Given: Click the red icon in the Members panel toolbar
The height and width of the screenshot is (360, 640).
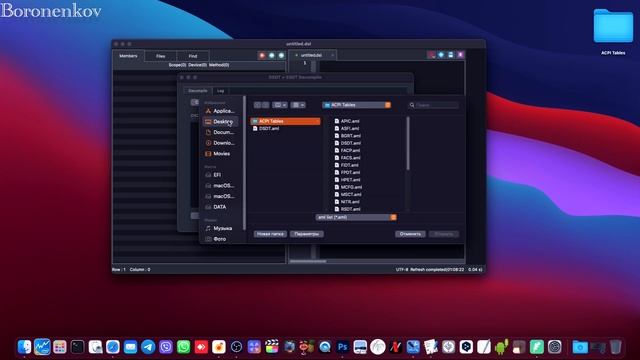Looking at the screenshot, I should [262, 55].
